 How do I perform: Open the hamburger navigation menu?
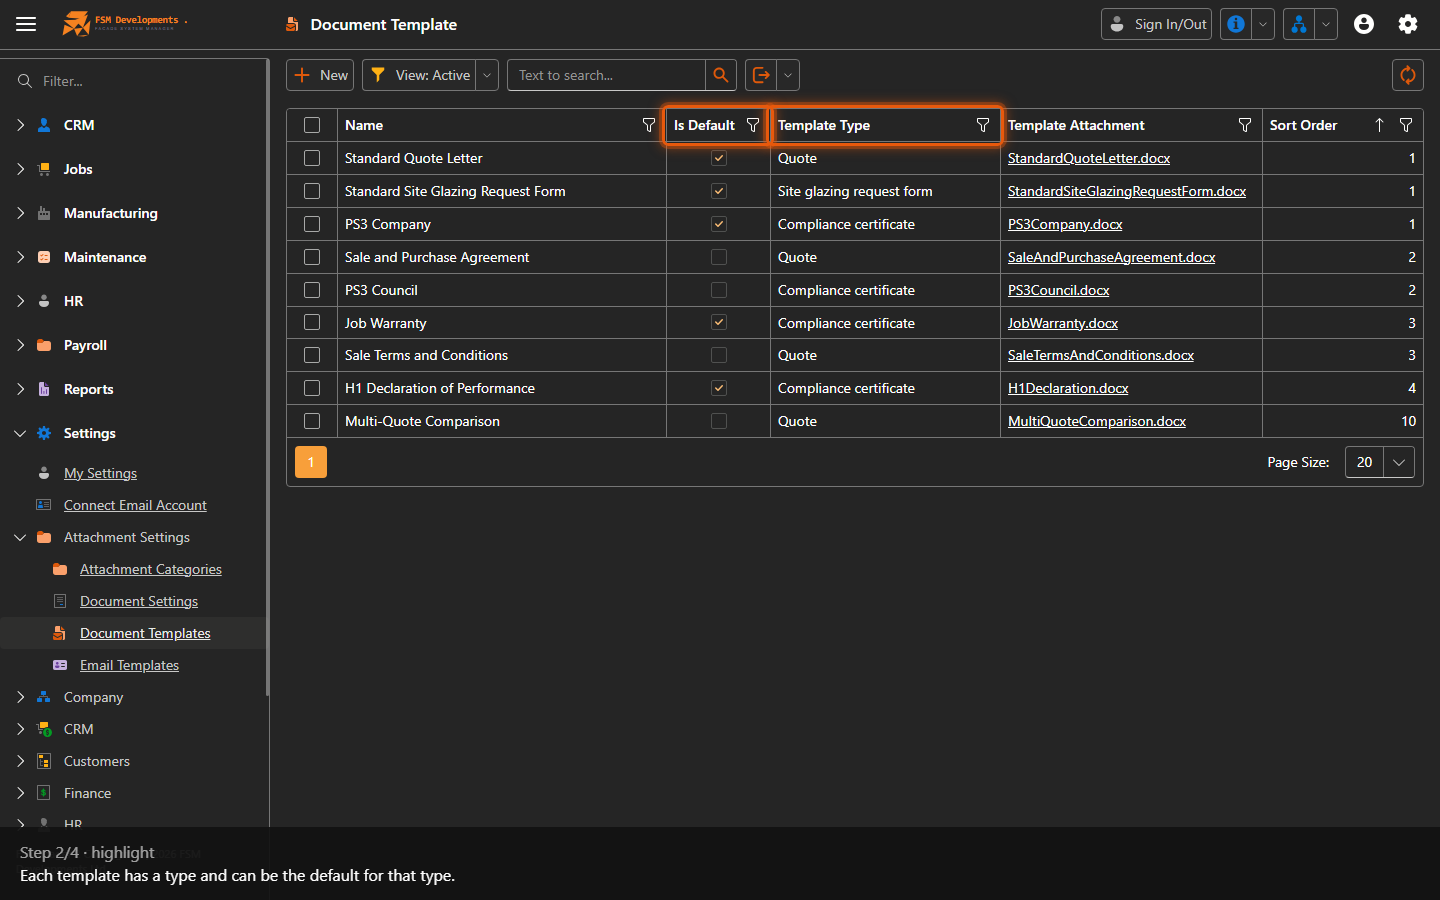click(x=26, y=24)
